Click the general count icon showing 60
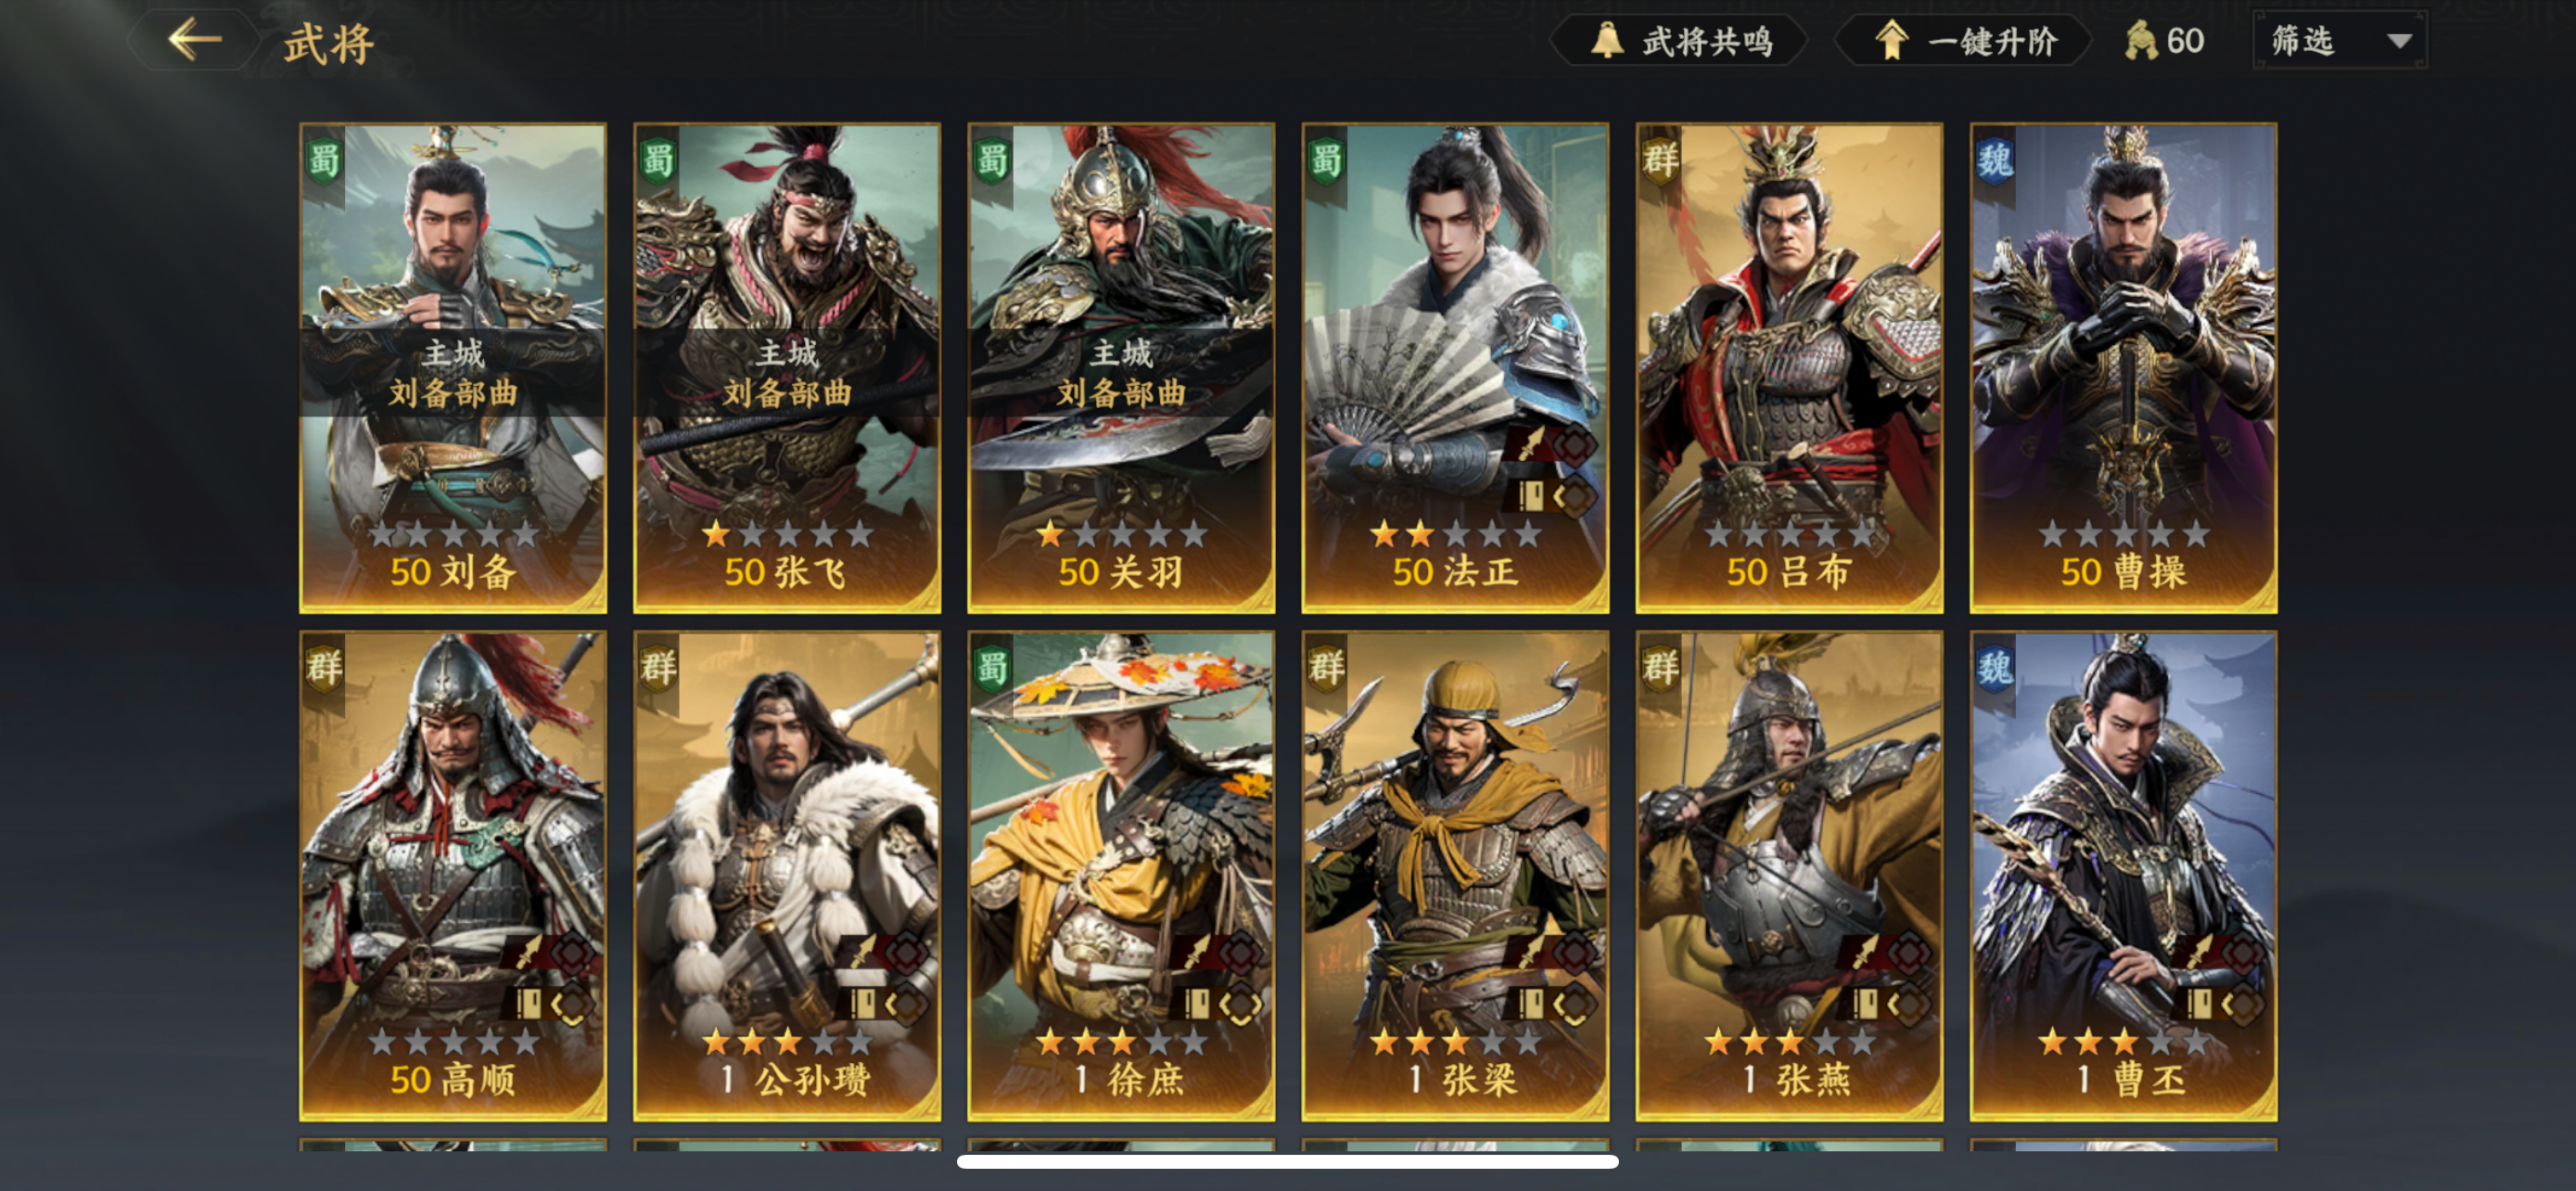The height and width of the screenshot is (1191, 2576). tap(2141, 41)
